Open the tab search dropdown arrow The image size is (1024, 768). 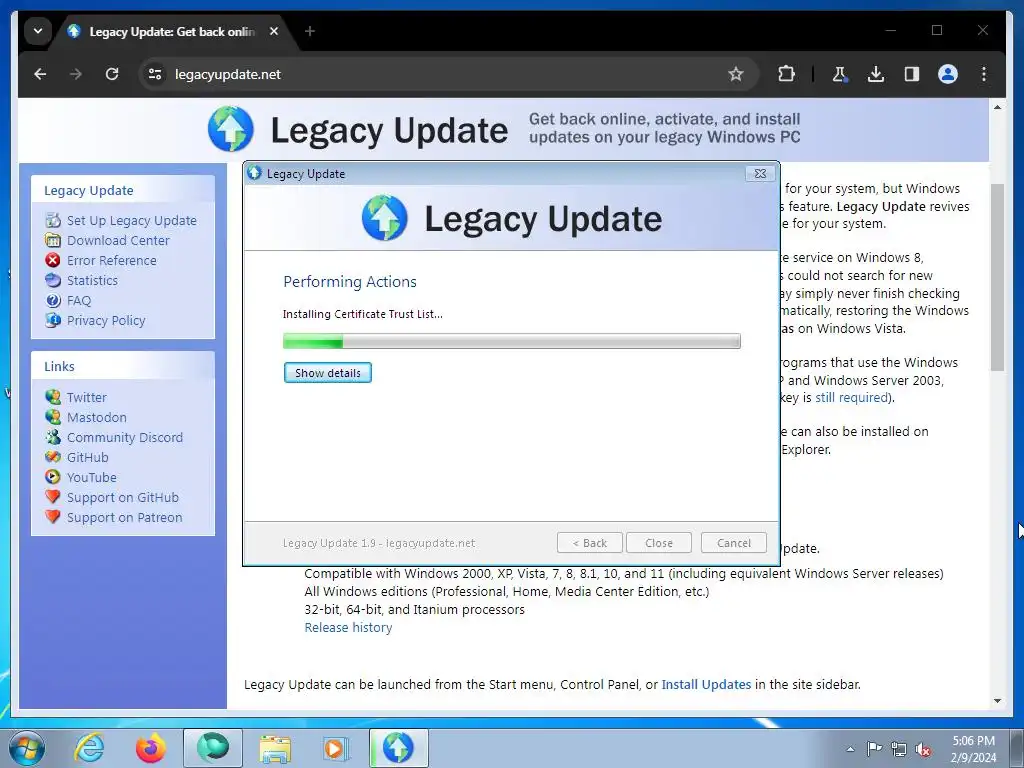click(38, 31)
